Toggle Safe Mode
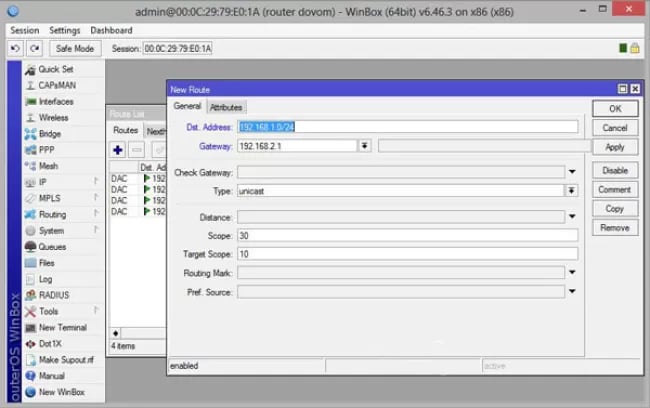The image size is (650, 408). click(75, 49)
